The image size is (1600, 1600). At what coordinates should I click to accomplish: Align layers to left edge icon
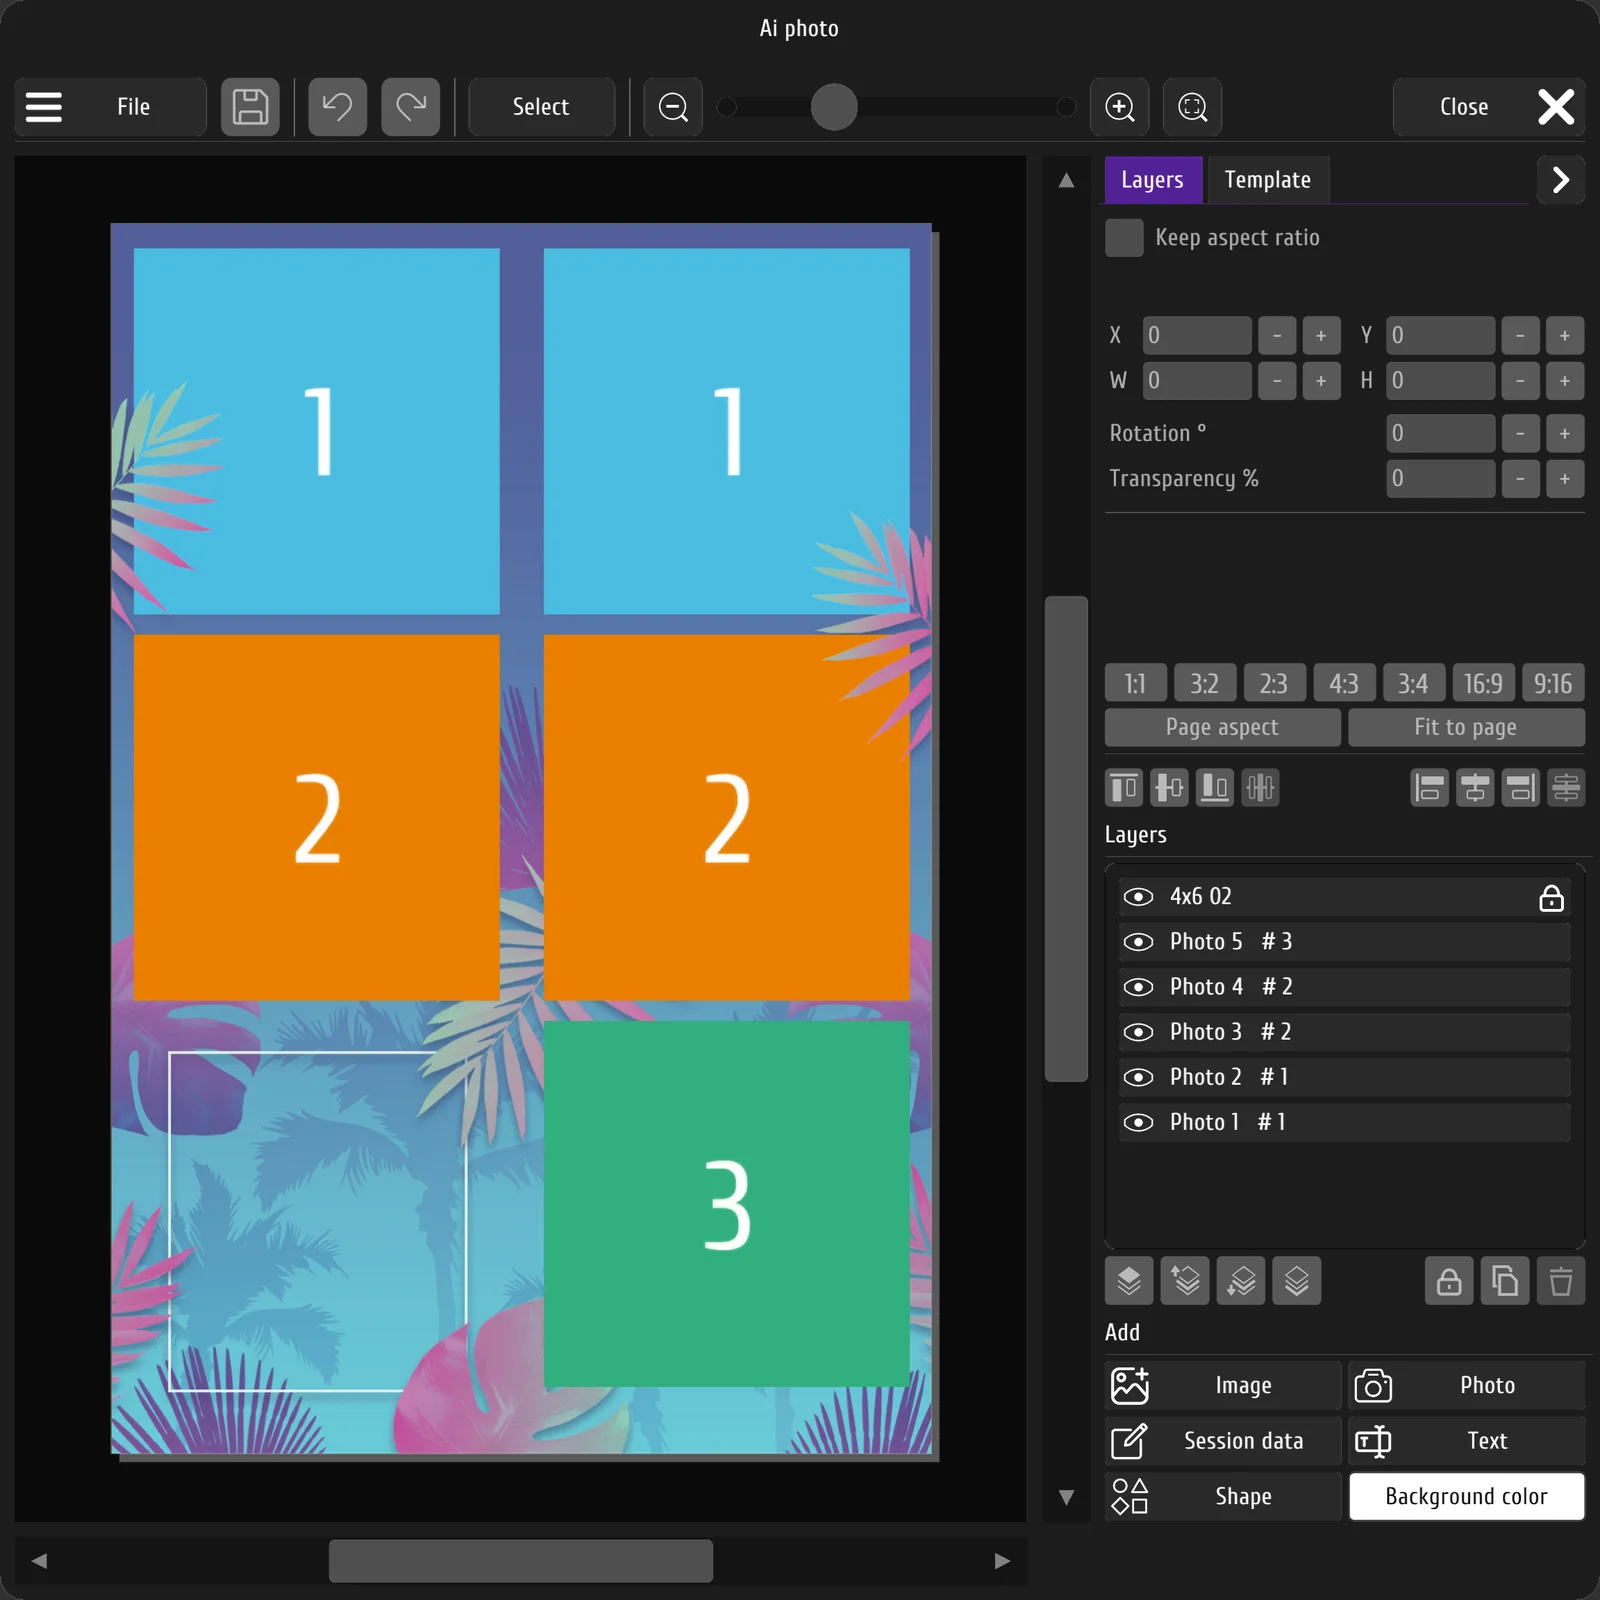[x=1430, y=788]
